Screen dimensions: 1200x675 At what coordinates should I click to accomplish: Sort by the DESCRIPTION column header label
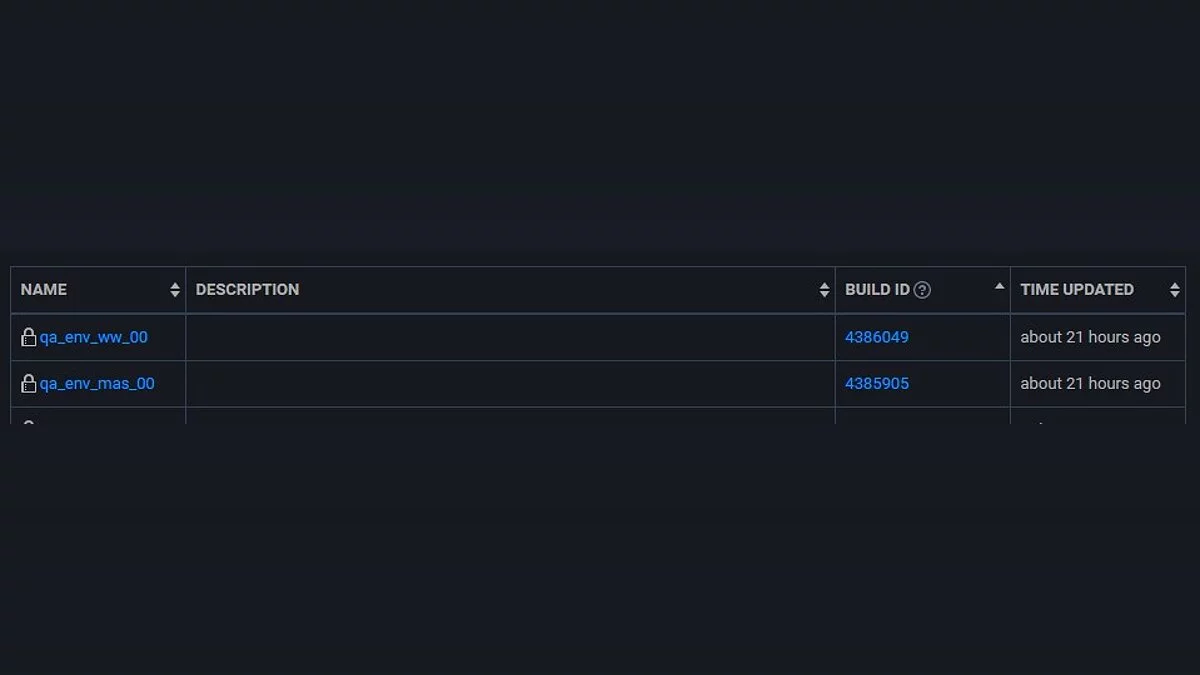(247, 290)
